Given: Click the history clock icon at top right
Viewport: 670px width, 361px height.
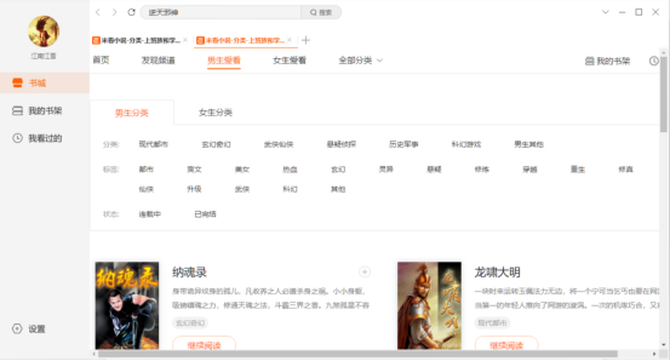Looking at the screenshot, I should (654, 61).
